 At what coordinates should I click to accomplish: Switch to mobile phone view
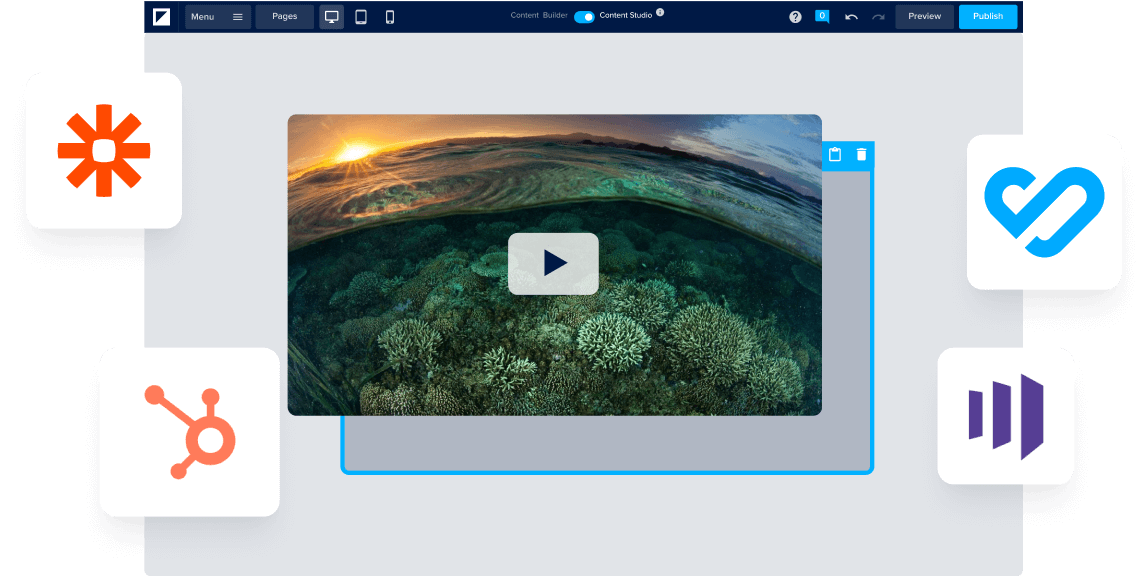390,17
